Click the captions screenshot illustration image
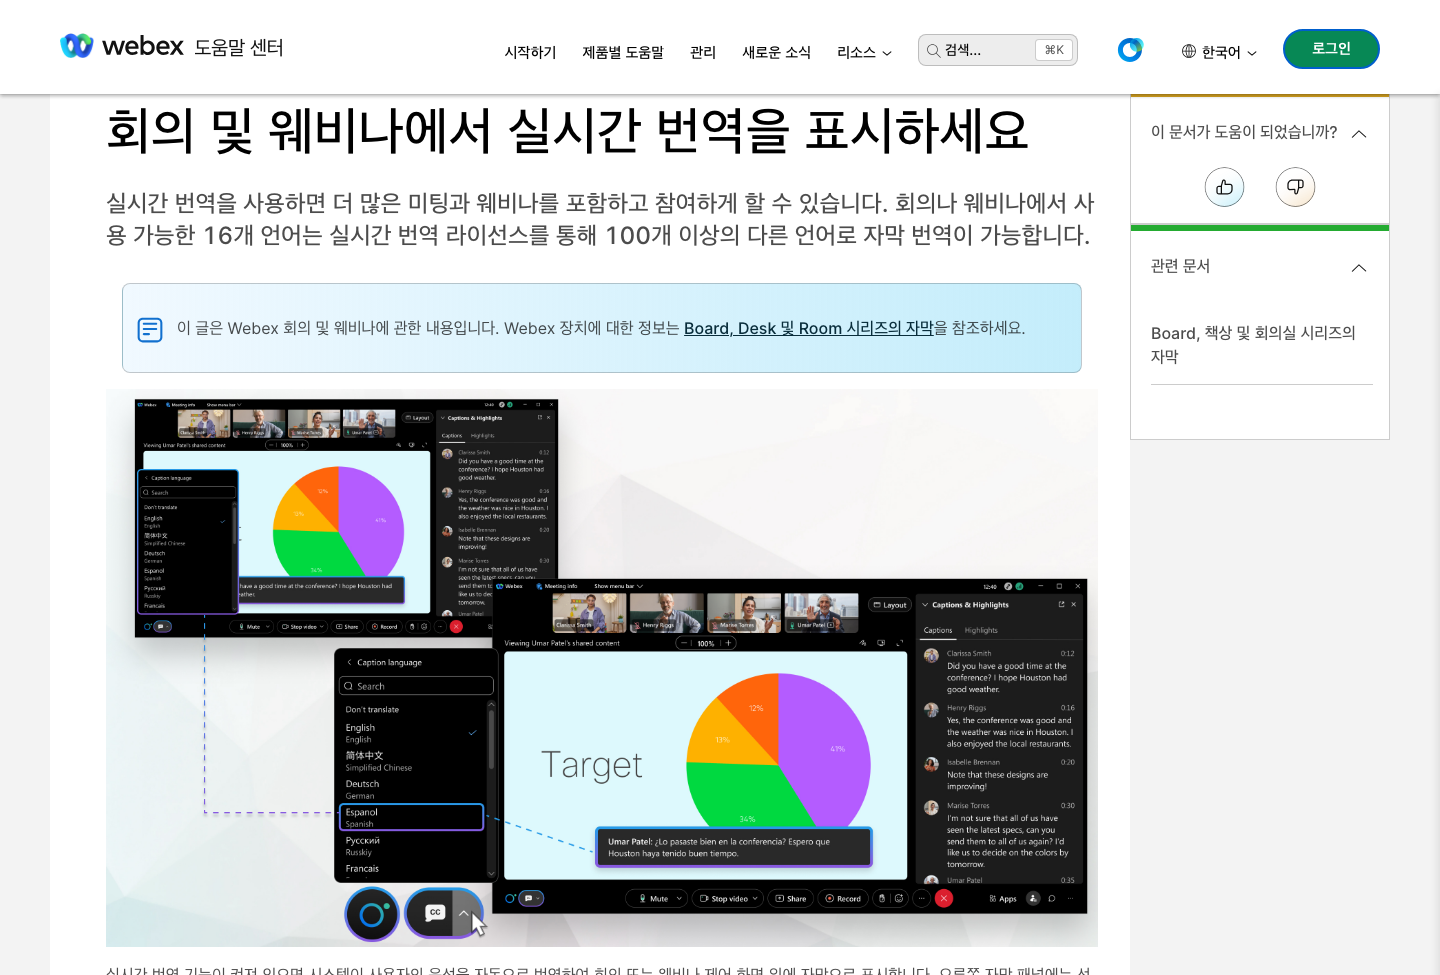The width and height of the screenshot is (1440, 975). pyautogui.click(x=602, y=668)
